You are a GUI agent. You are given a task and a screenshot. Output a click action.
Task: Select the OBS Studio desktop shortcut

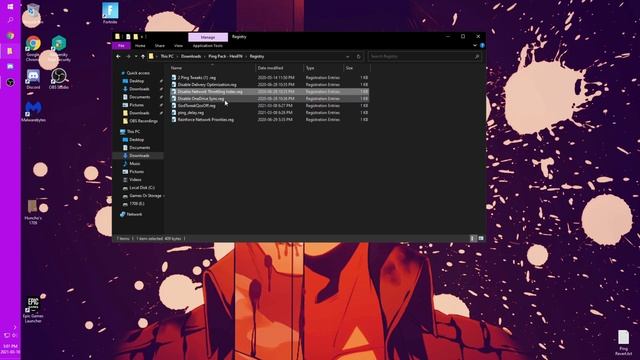click(x=59, y=79)
